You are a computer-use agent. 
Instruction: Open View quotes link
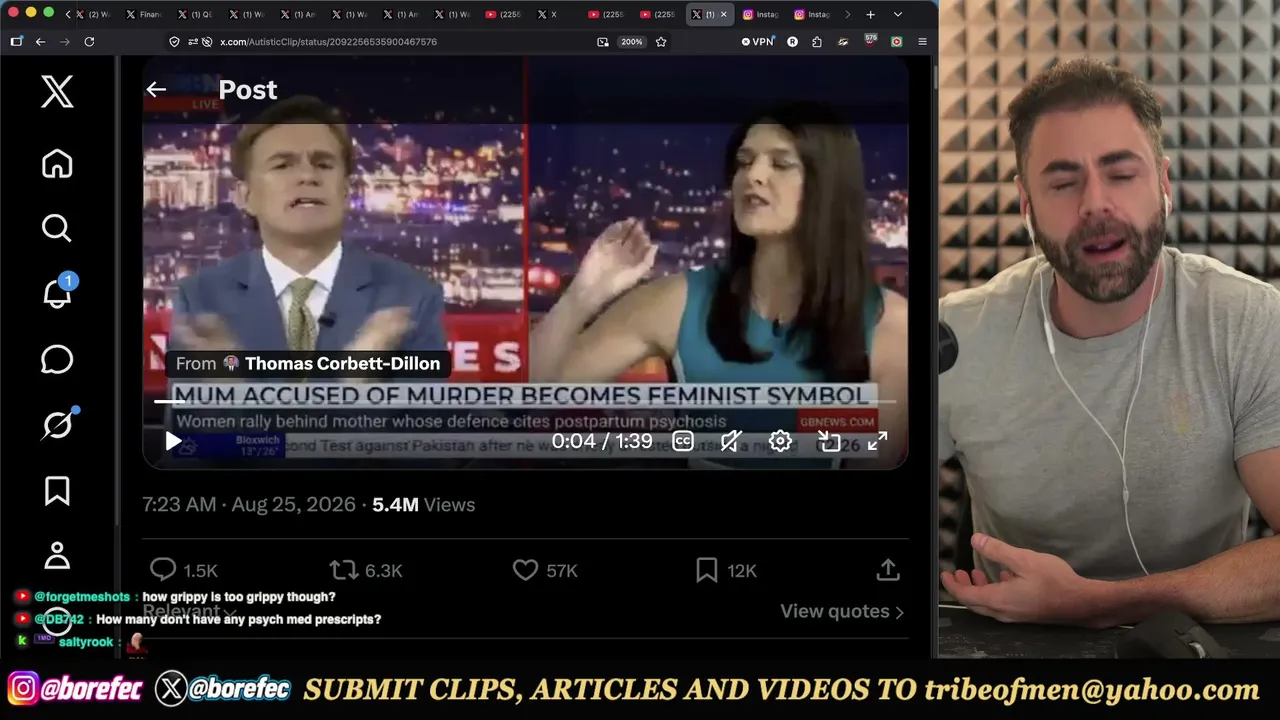click(x=842, y=611)
